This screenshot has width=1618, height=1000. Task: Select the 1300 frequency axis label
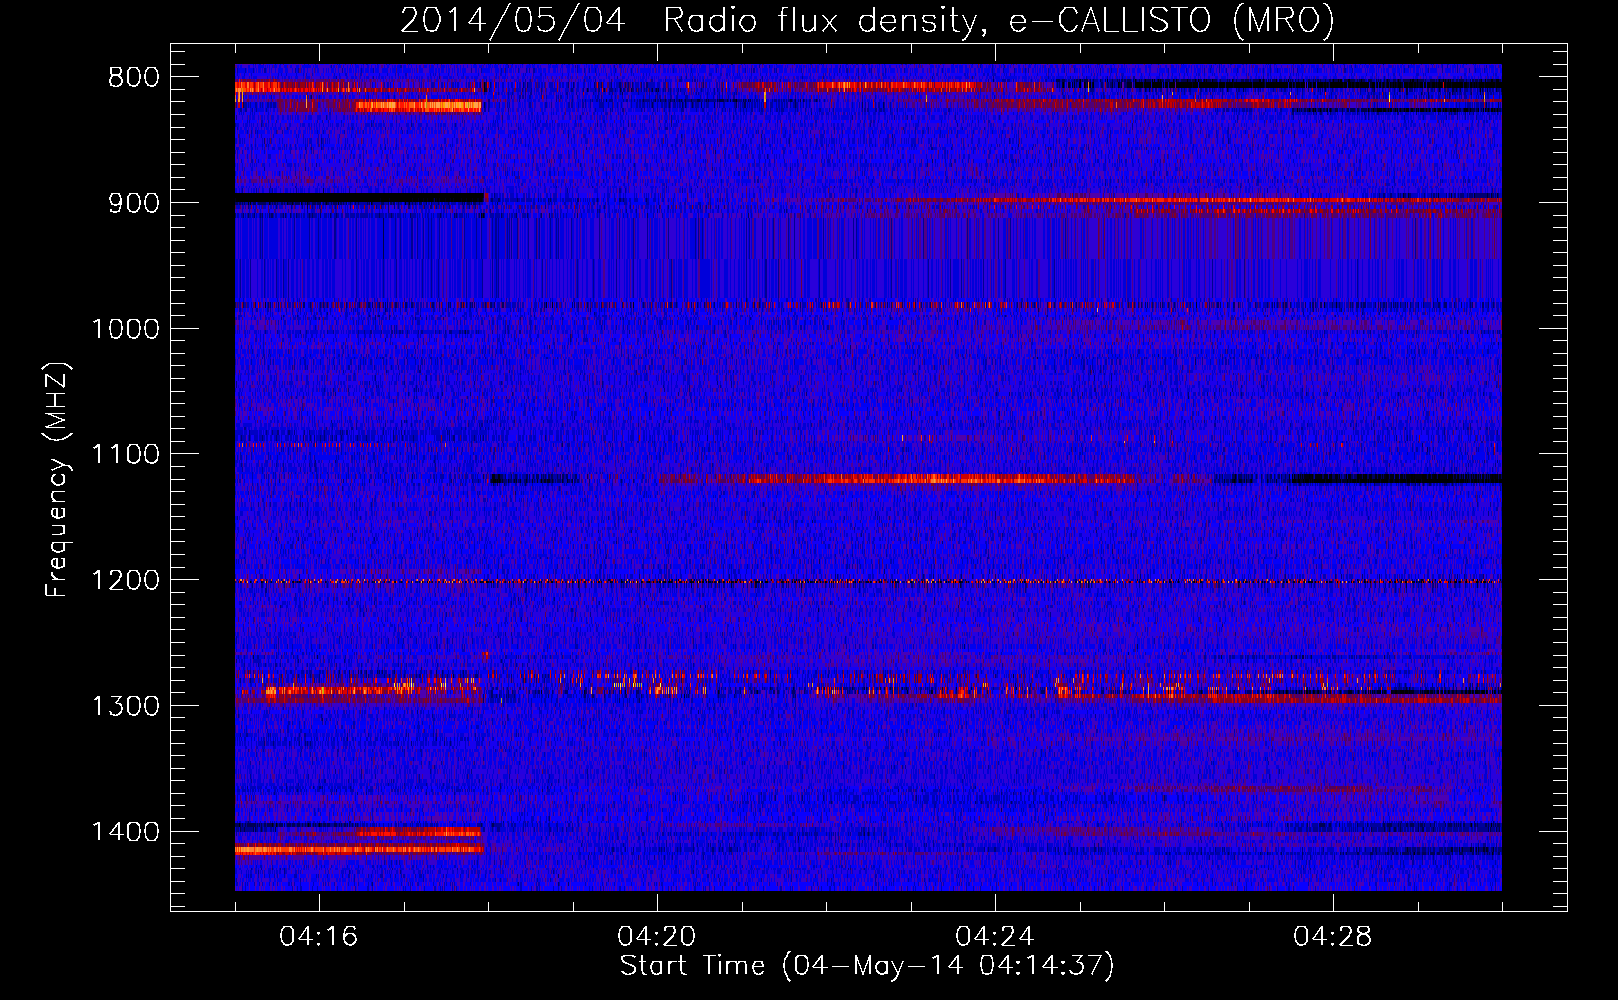[x=125, y=706]
